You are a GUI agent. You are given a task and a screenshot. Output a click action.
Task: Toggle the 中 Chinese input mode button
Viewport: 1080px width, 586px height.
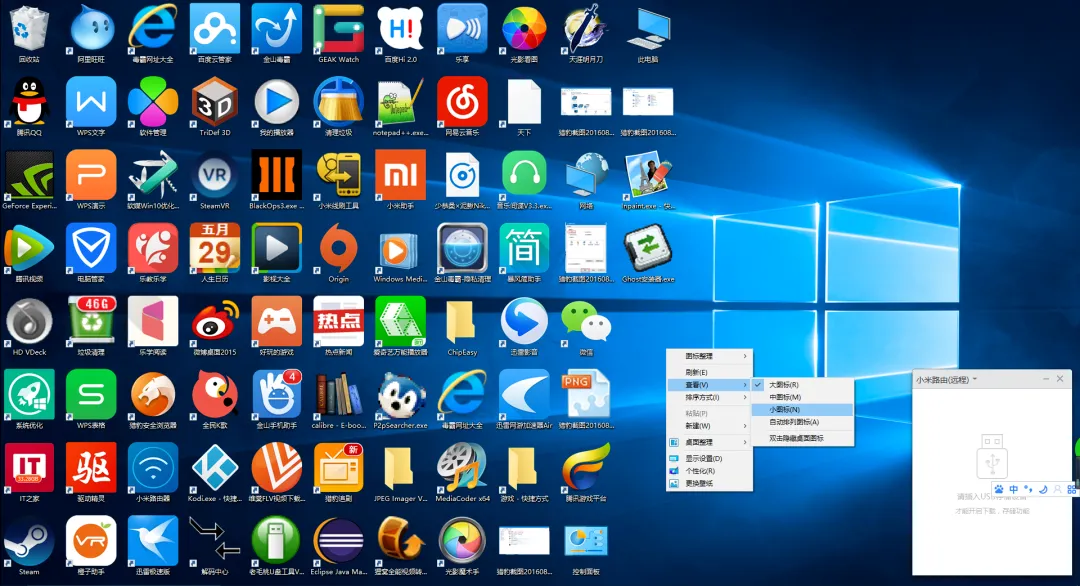[x=1014, y=490]
